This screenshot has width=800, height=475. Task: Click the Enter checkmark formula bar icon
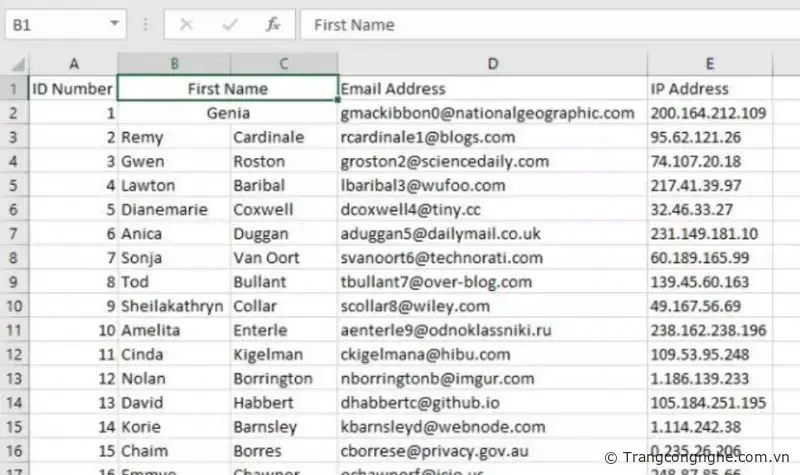230,24
